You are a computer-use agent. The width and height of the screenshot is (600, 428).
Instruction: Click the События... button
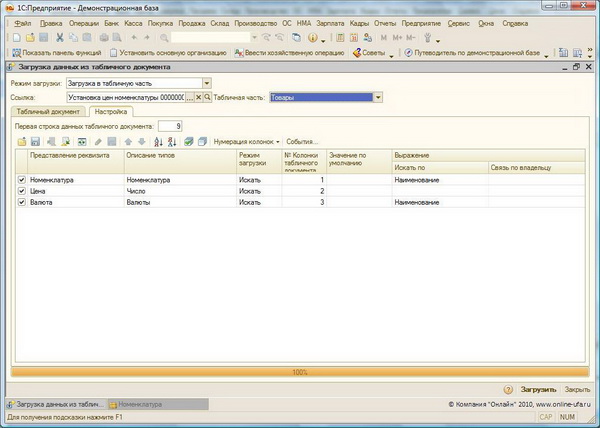(x=302, y=142)
